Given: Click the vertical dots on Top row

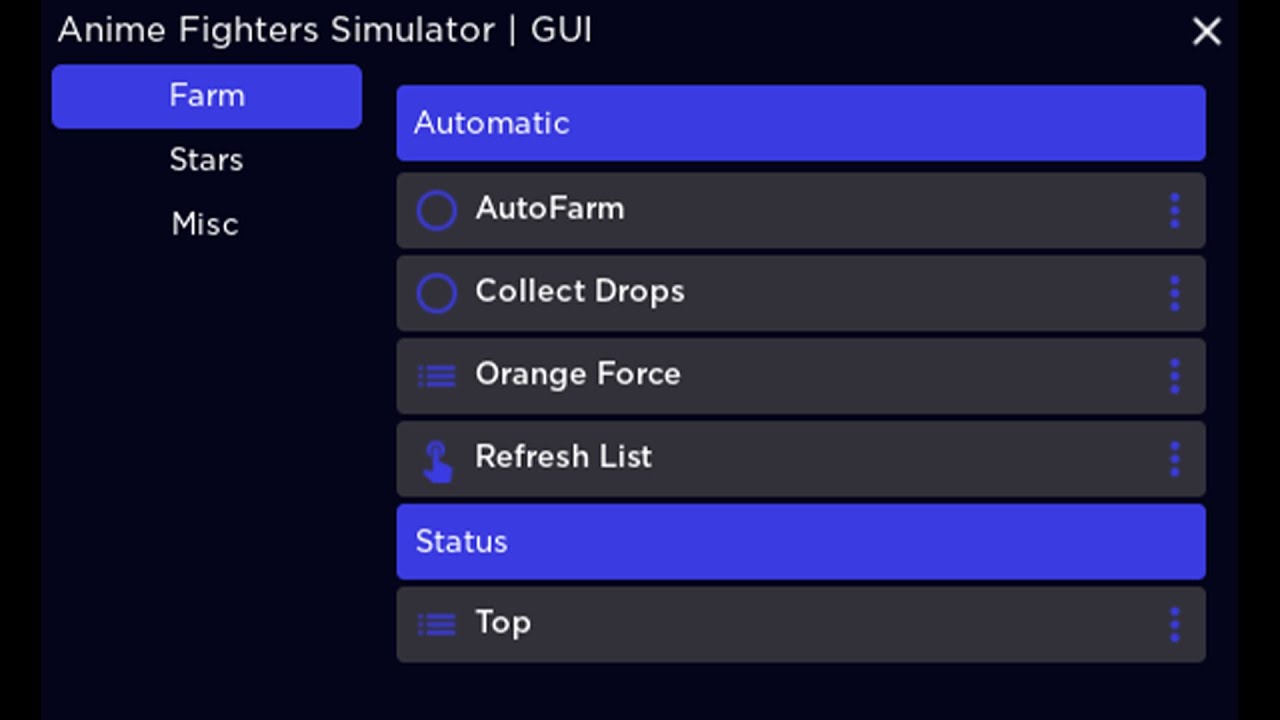Looking at the screenshot, I should pyautogui.click(x=1174, y=625).
